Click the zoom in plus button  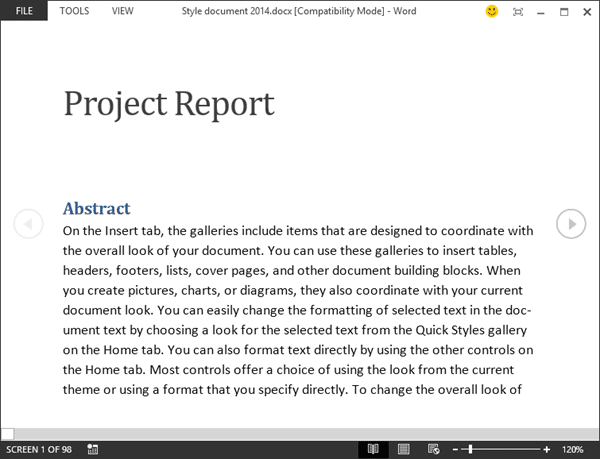546,450
